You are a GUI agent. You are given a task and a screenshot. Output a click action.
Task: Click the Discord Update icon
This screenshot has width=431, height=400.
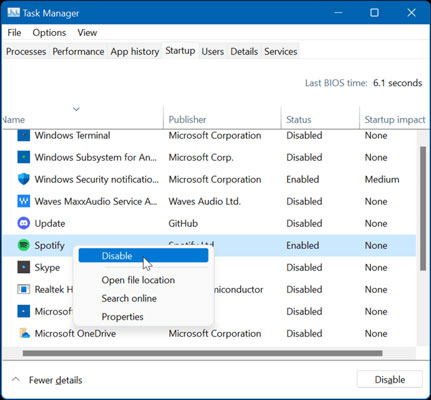[24, 223]
